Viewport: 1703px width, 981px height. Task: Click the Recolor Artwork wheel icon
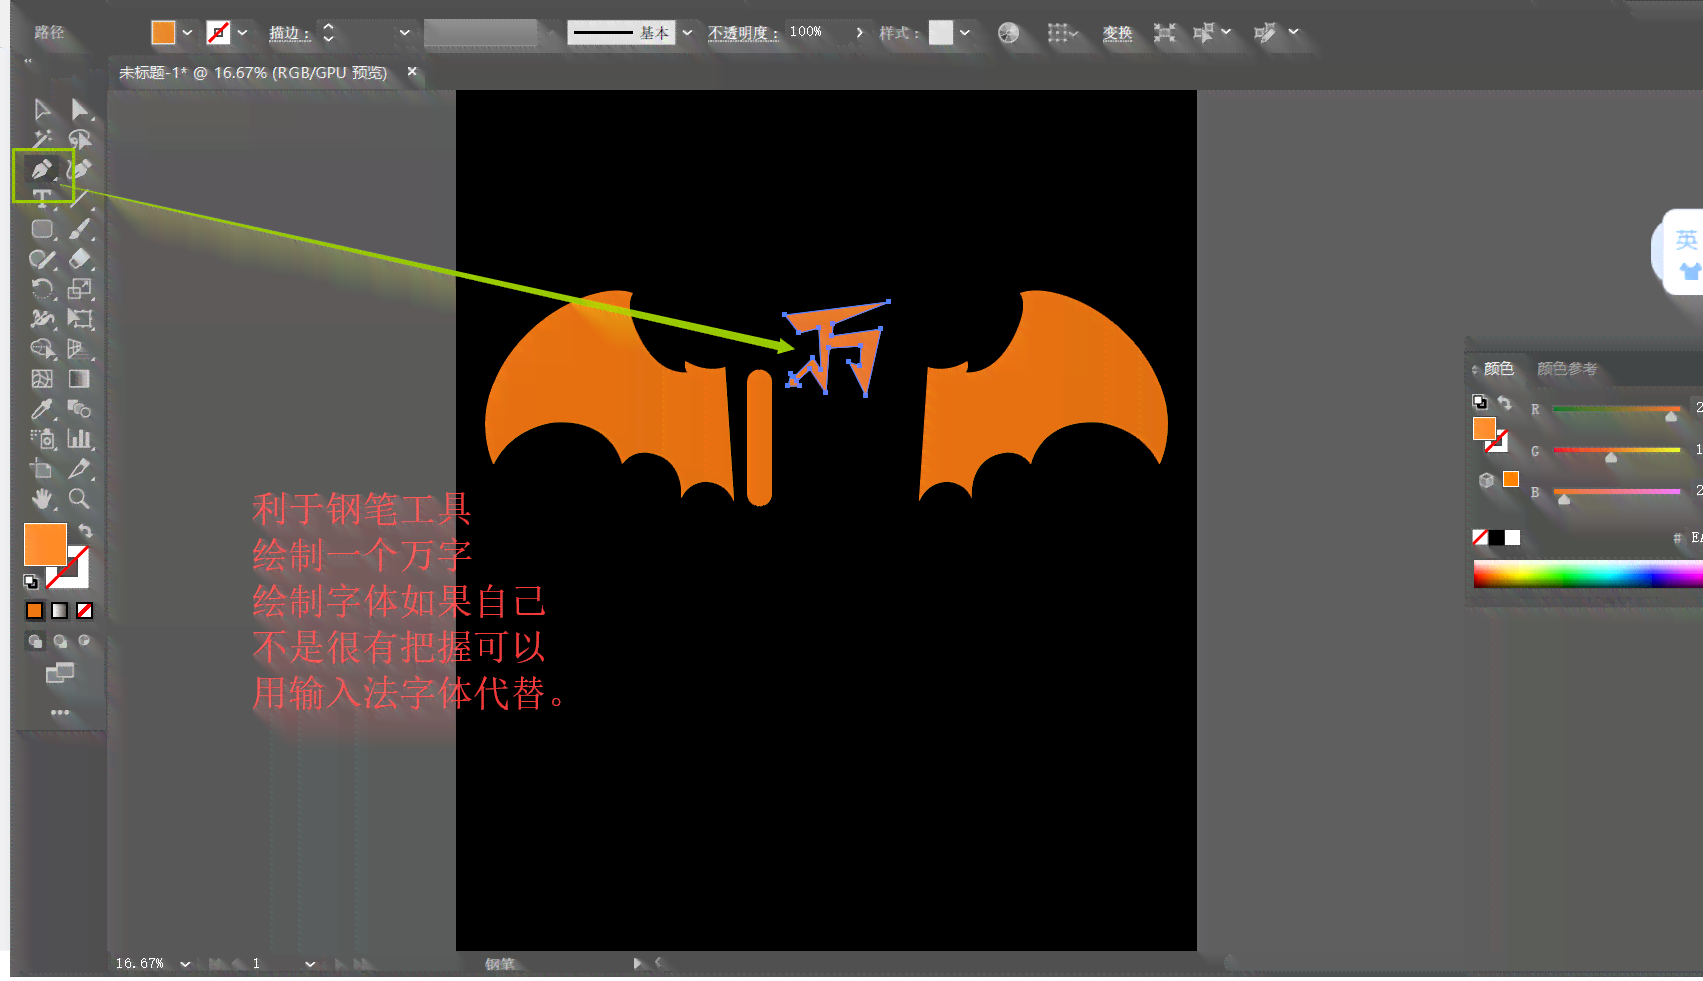tap(1009, 33)
